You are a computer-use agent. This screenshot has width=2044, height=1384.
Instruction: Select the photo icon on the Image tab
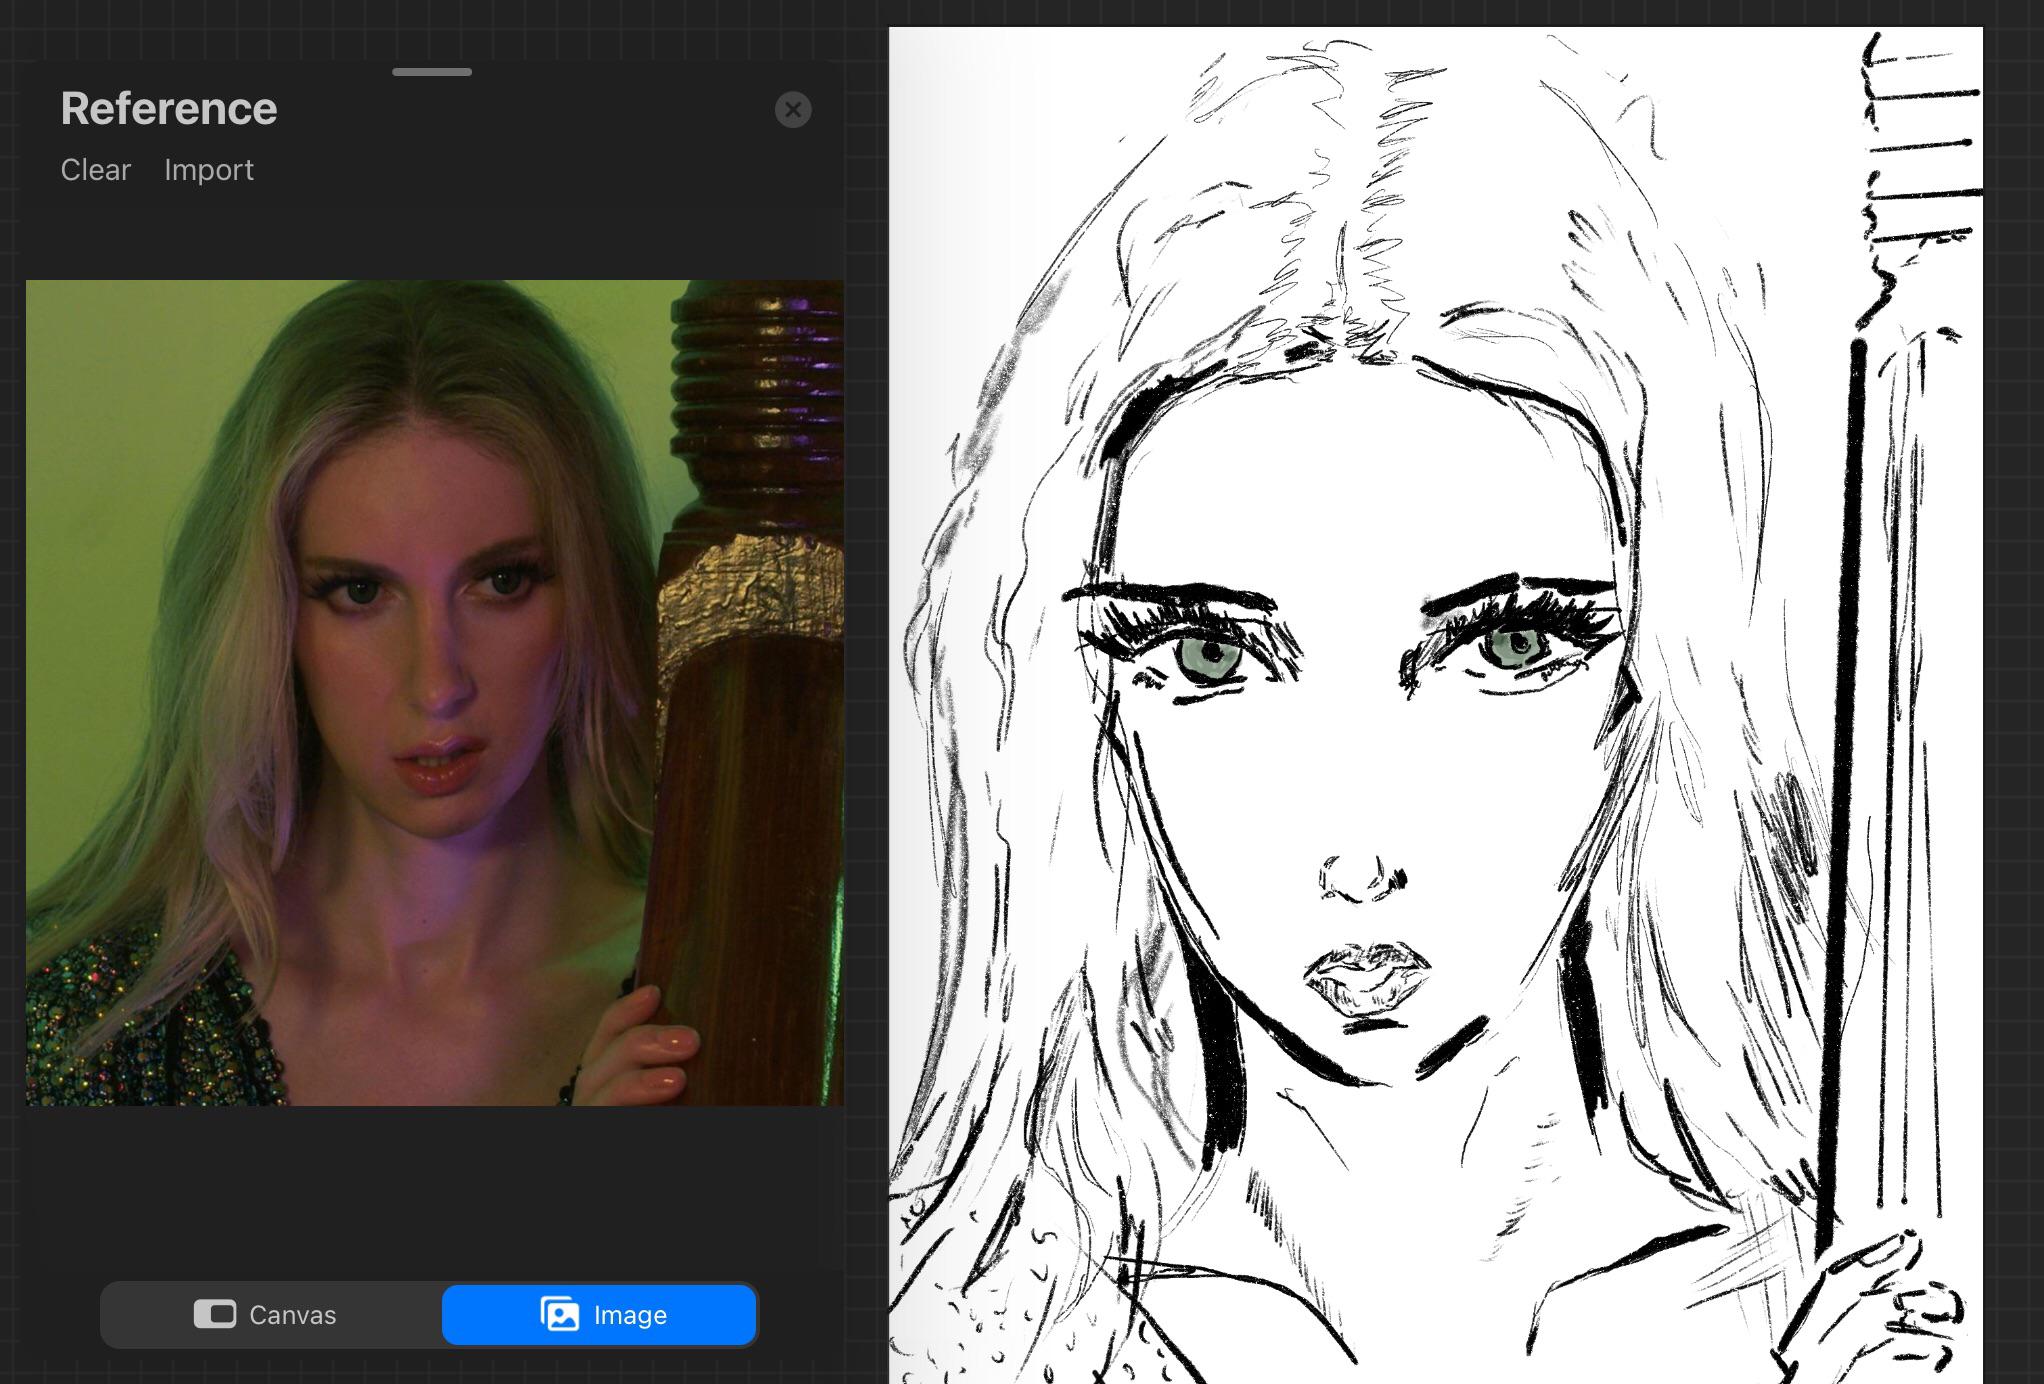click(560, 1314)
